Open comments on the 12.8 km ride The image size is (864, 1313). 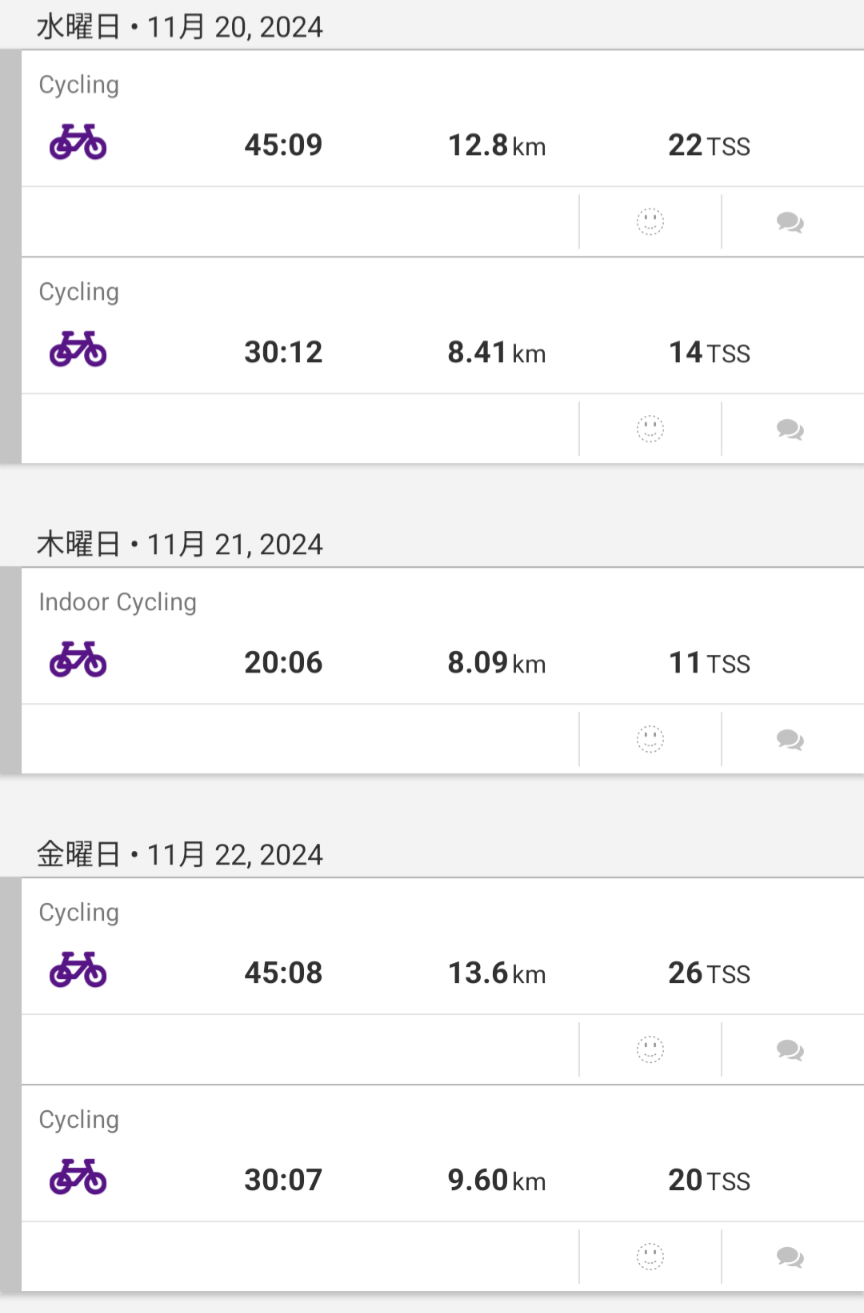[x=790, y=222]
